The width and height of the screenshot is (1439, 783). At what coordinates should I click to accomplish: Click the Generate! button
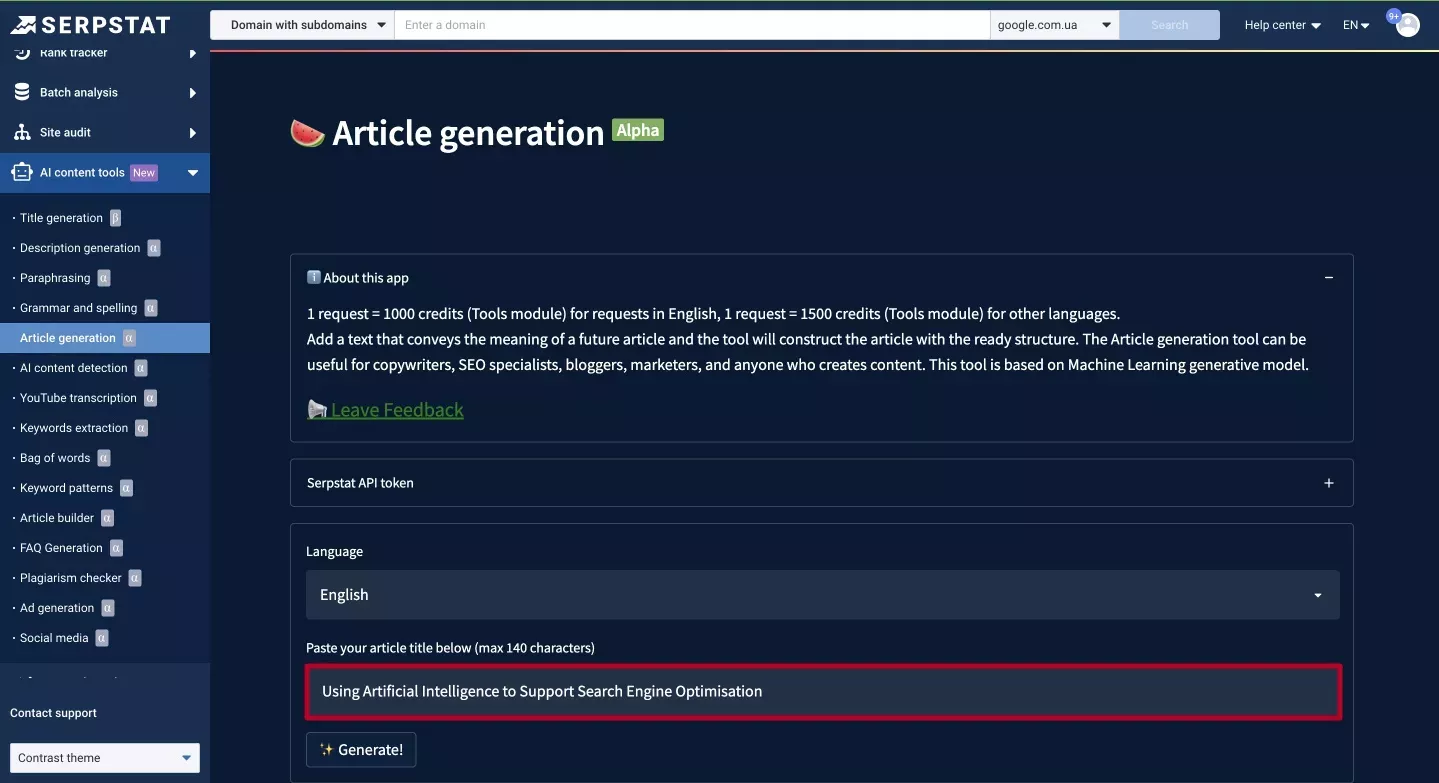(x=361, y=749)
